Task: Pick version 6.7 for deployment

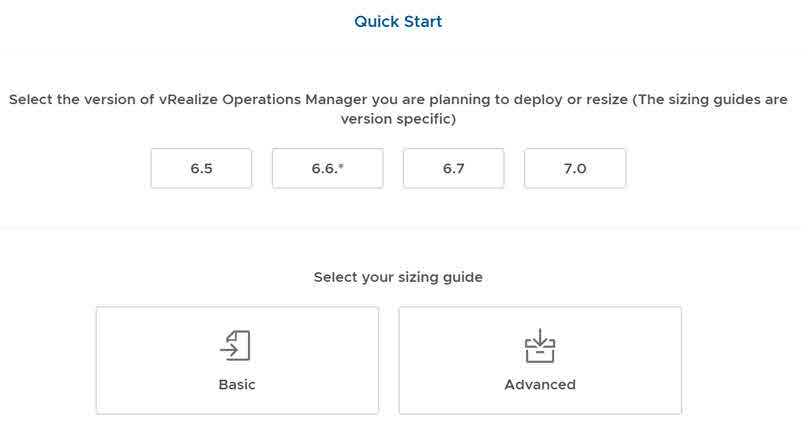Action: (454, 169)
